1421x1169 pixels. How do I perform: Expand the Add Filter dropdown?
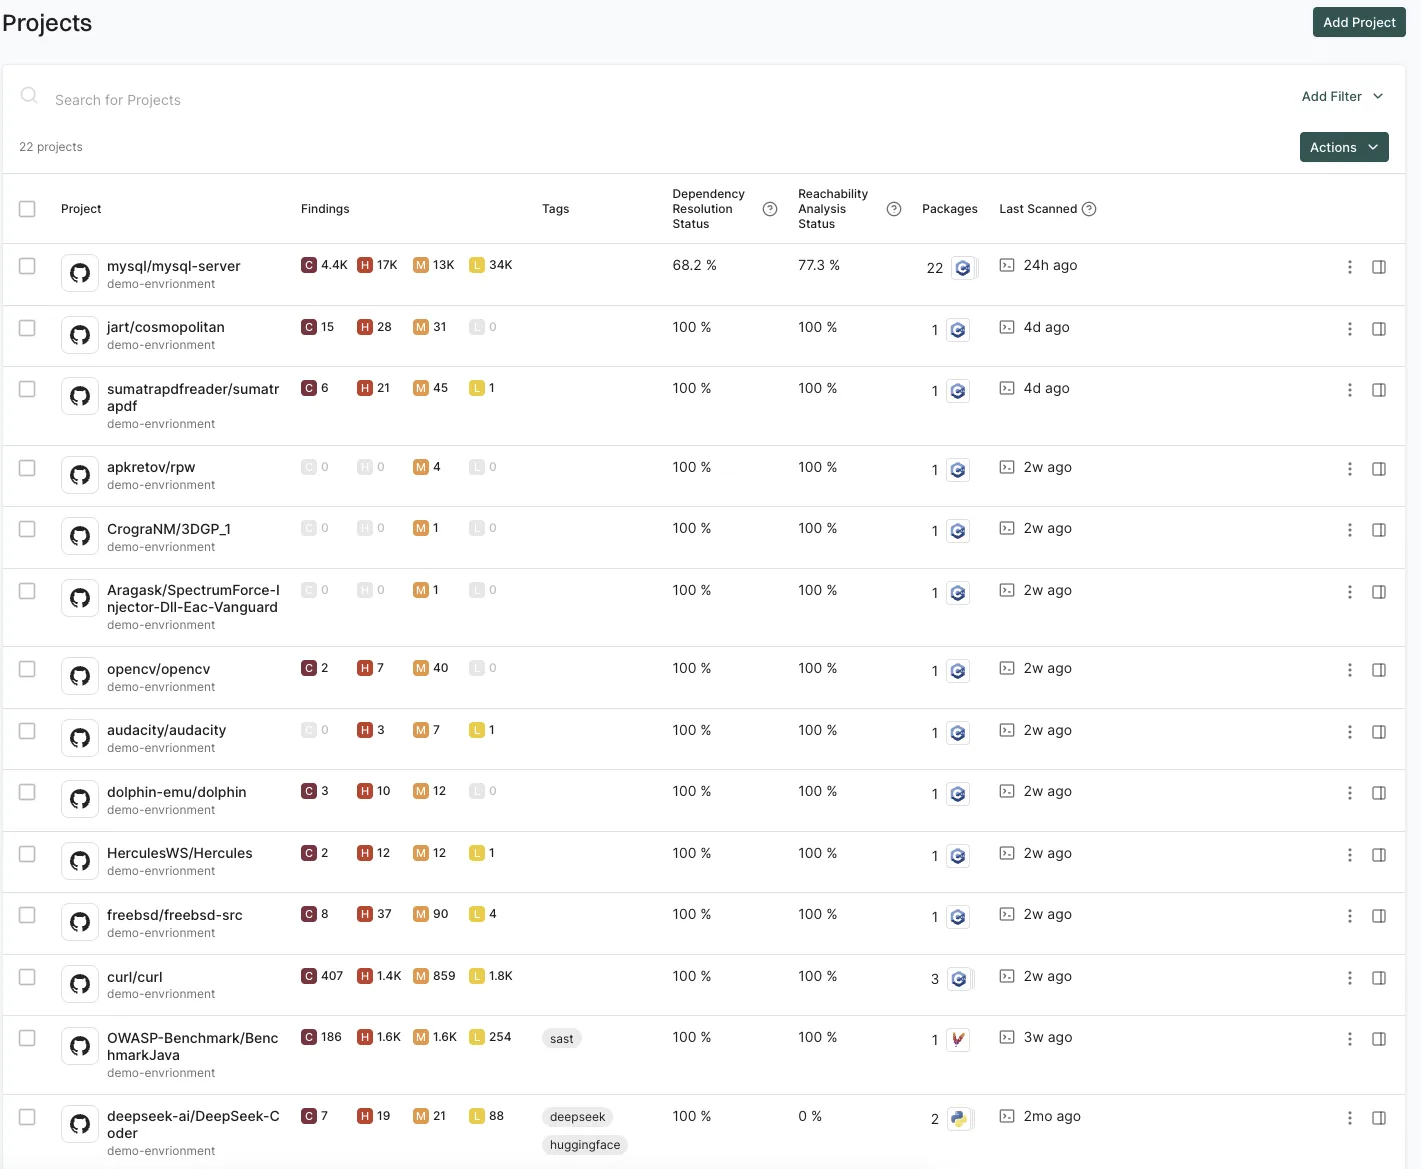click(1342, 96)
